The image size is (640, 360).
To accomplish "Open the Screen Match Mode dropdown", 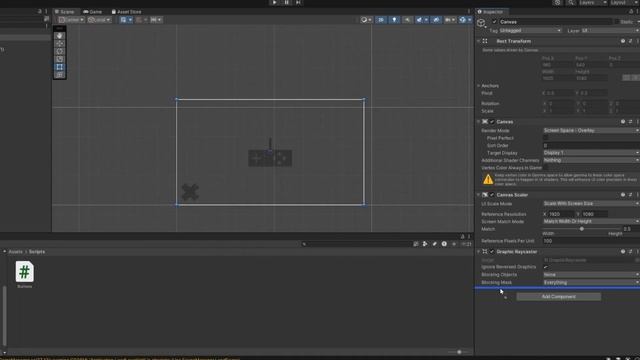I will coord(591,221).
